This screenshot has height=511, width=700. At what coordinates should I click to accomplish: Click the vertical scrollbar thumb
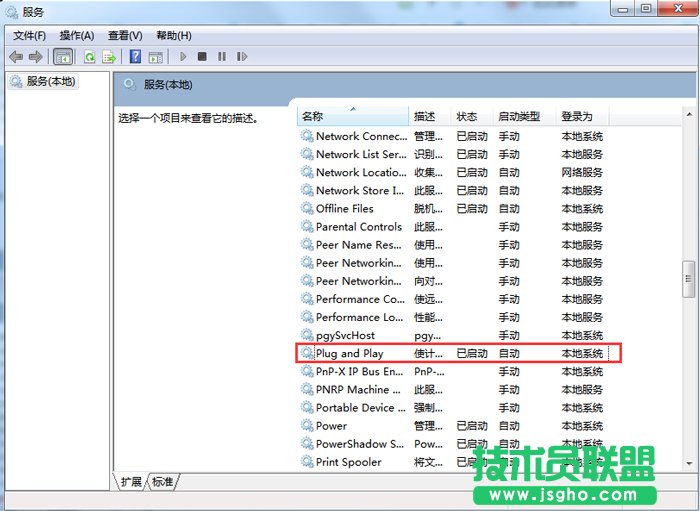689,279
